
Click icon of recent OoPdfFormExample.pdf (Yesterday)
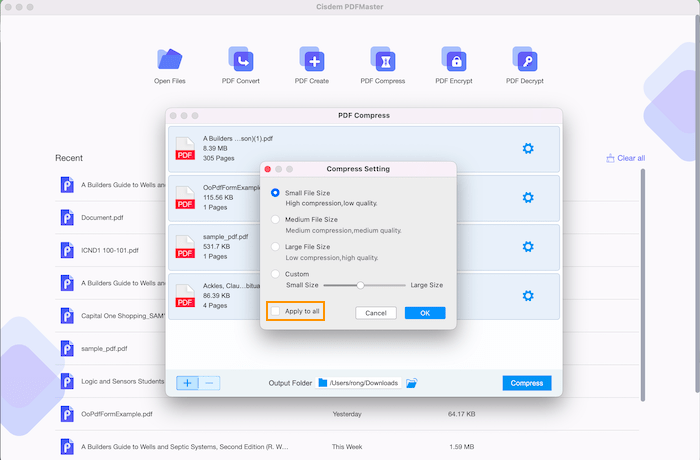(67, 414)
